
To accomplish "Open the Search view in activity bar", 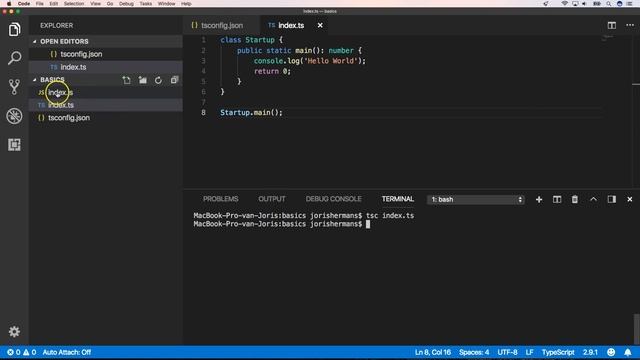I will 14,58.
